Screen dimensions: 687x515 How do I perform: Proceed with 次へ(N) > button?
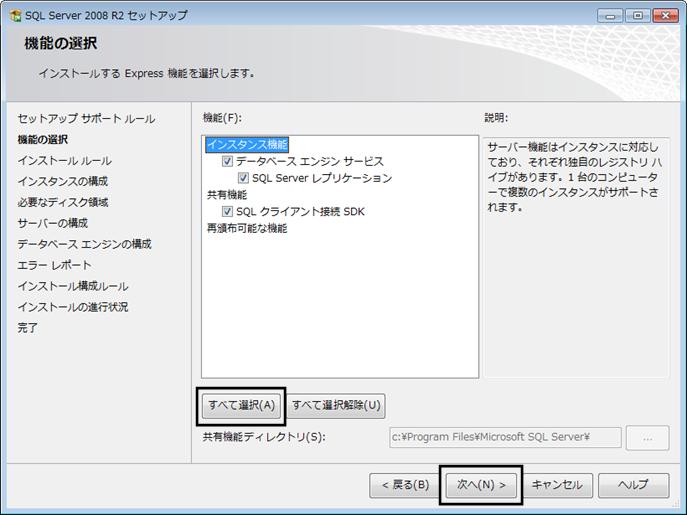point(481,485)
